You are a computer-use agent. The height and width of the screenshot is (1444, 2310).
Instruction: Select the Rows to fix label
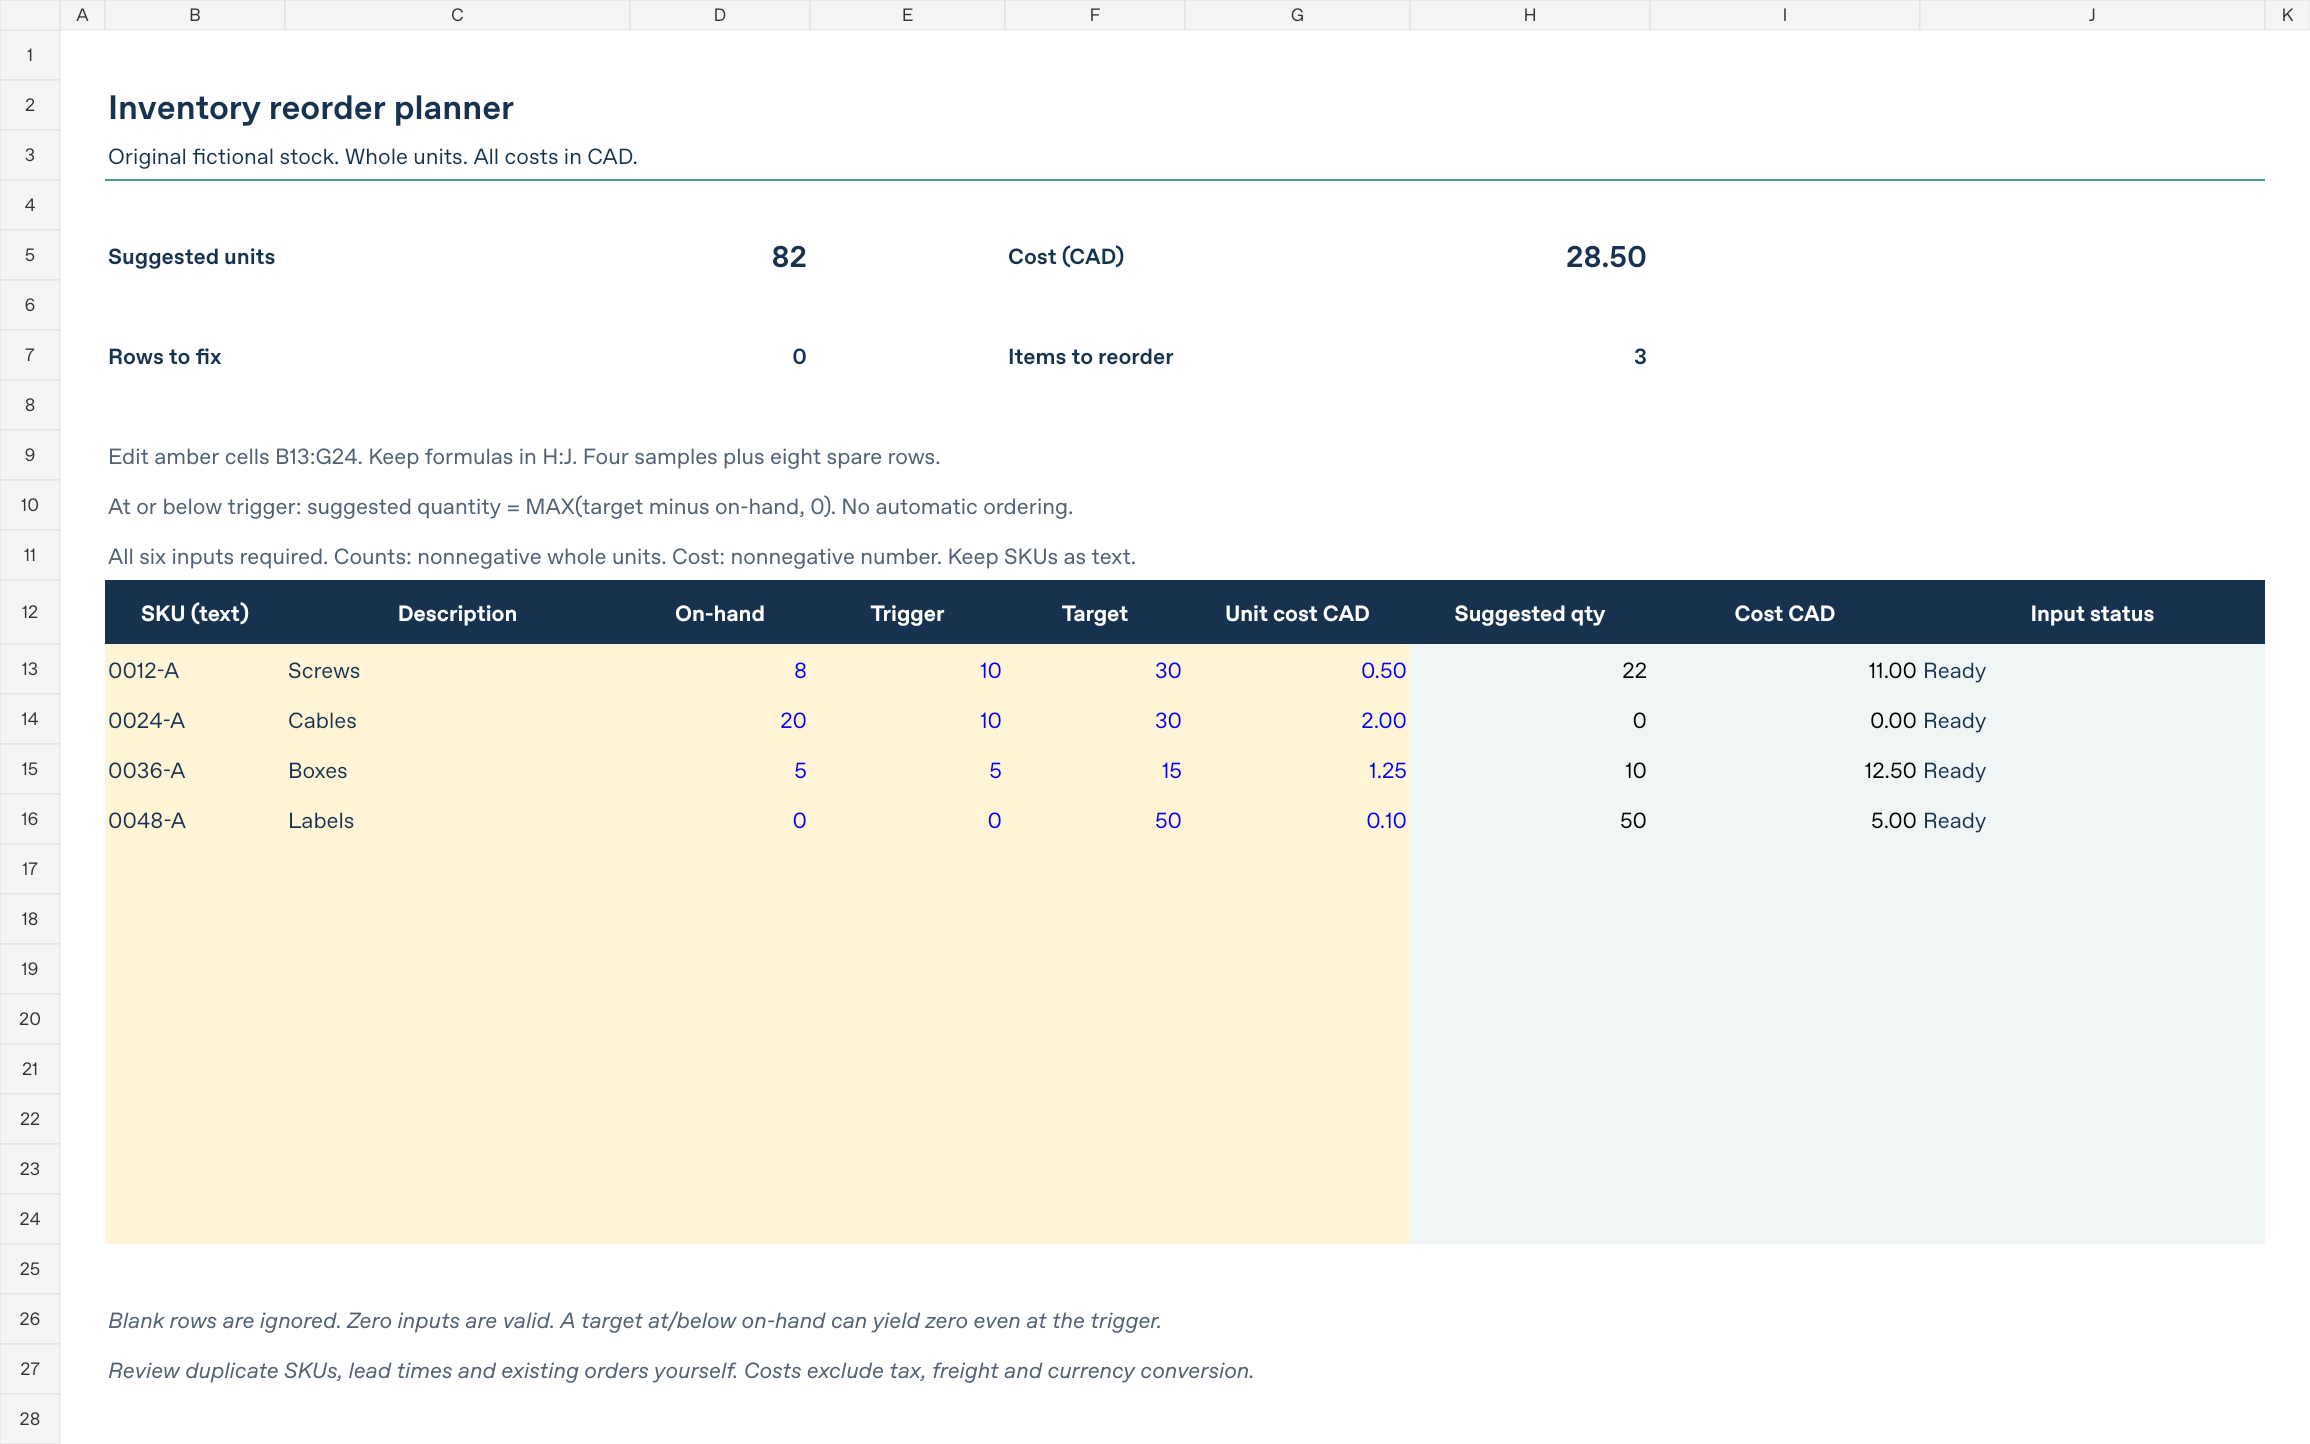[x=164, y=357]
